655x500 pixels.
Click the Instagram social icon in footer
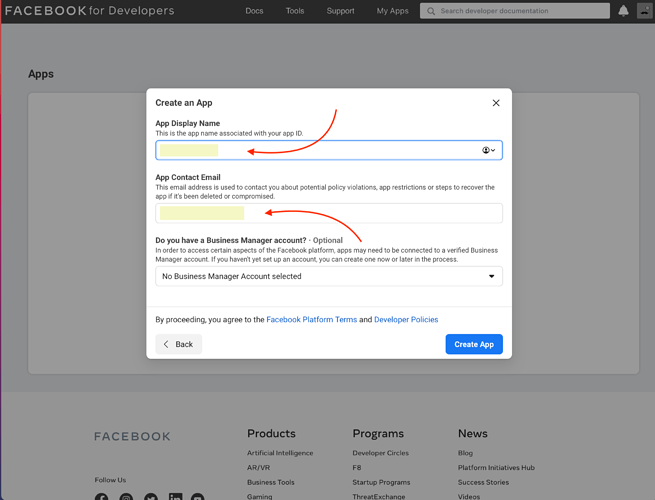click(x=126, y=497)
